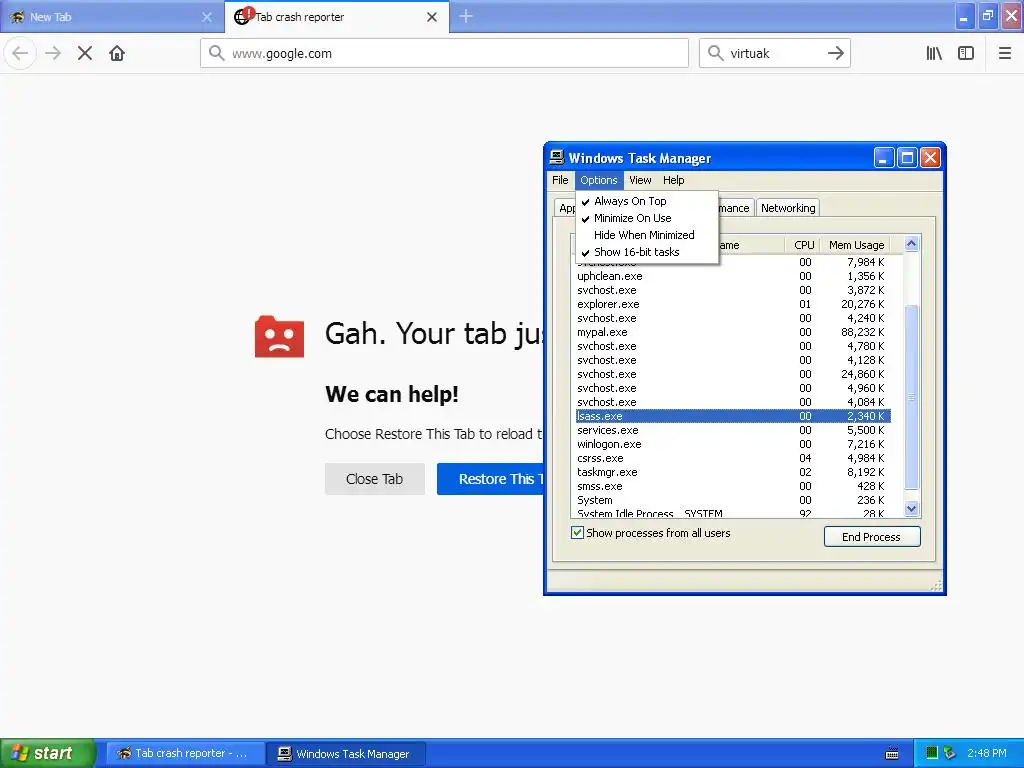Select the services.exe process row
The width and height of the screenshot is (1024, 768).
pos(733,430)
